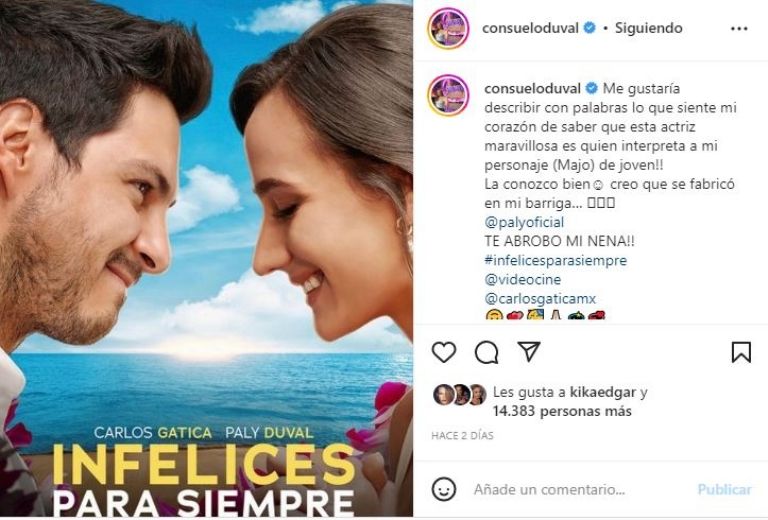Open the #infelicesparasiempre hashtag
This screenshot has width=768, height=520.
(555, 260)
